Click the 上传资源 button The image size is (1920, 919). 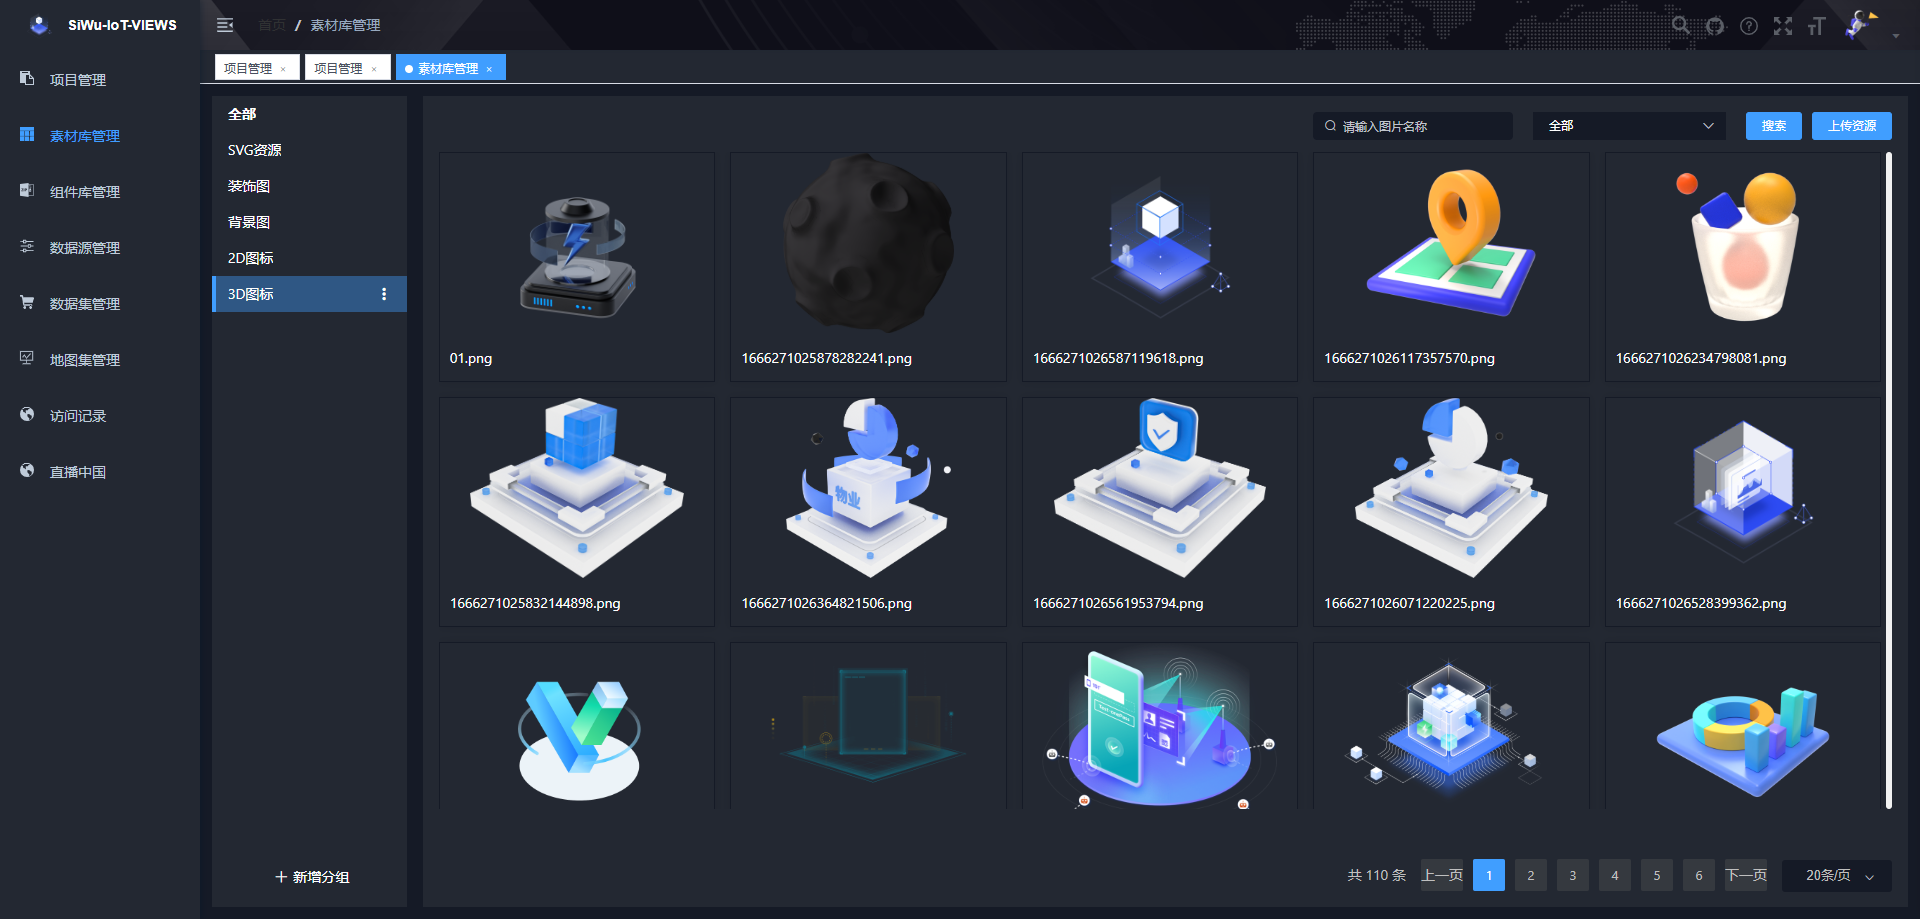point(1851,126)
